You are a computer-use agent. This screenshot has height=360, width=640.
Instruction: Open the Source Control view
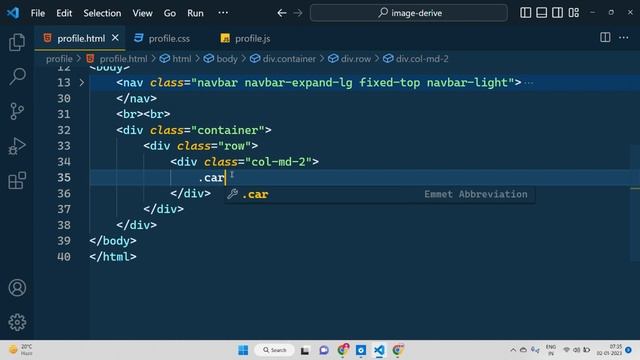[17, 111]
